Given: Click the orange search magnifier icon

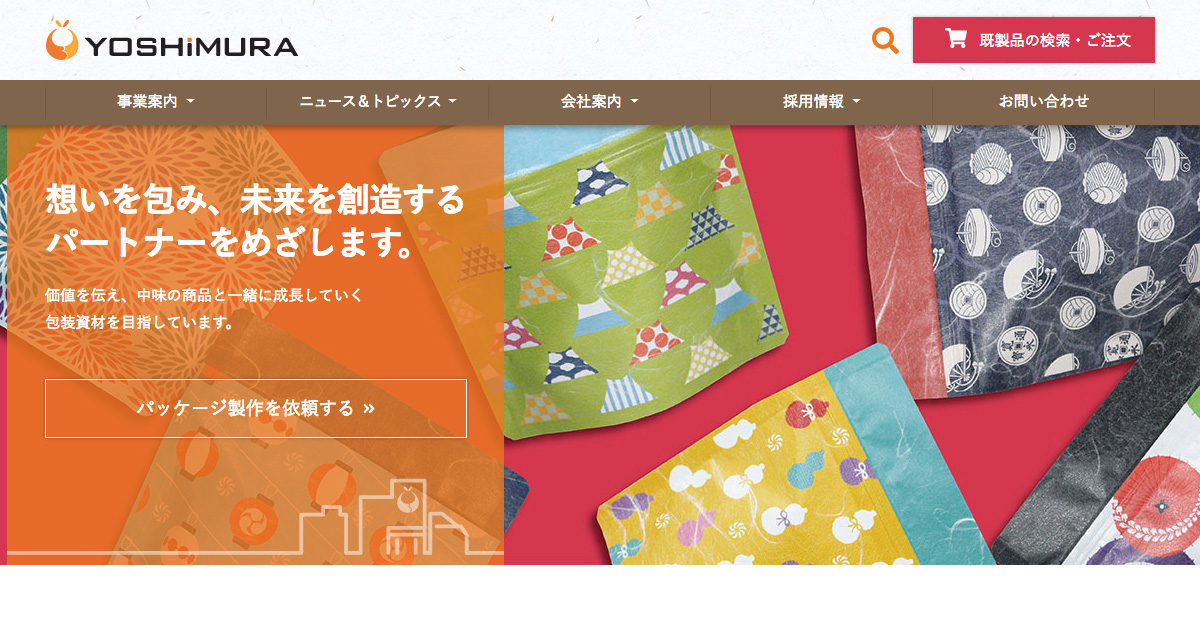Looking at the screenshot, I should pos(885,40).
